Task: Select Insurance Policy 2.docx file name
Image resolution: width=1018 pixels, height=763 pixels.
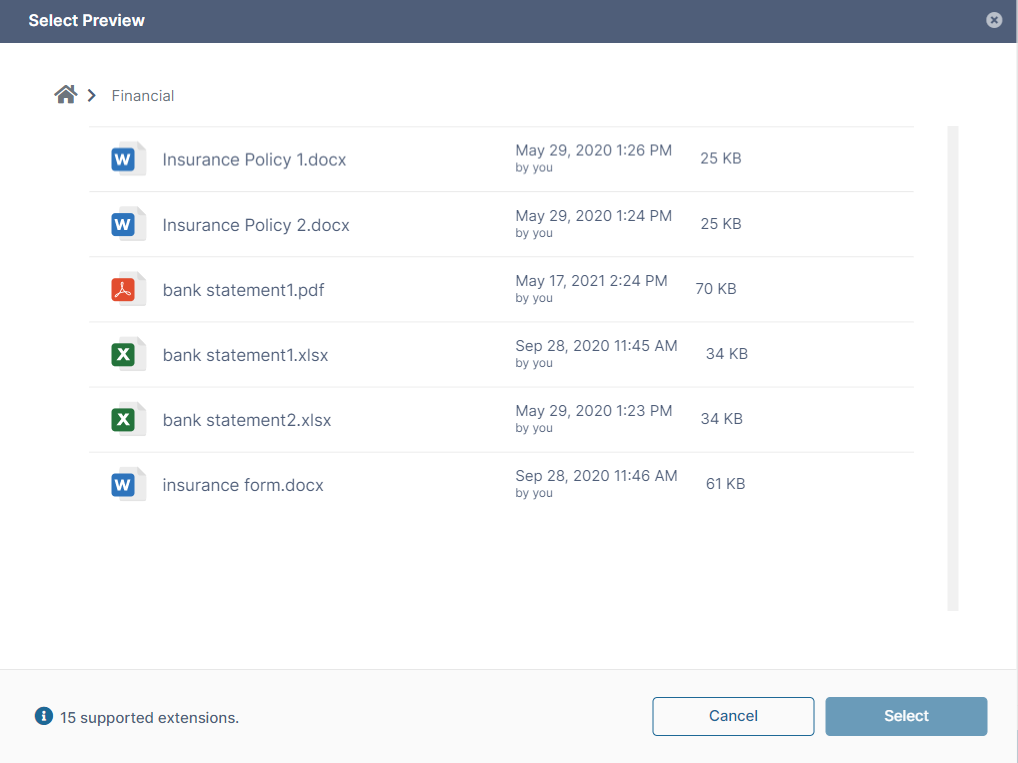Action: (x=256, y=225)
